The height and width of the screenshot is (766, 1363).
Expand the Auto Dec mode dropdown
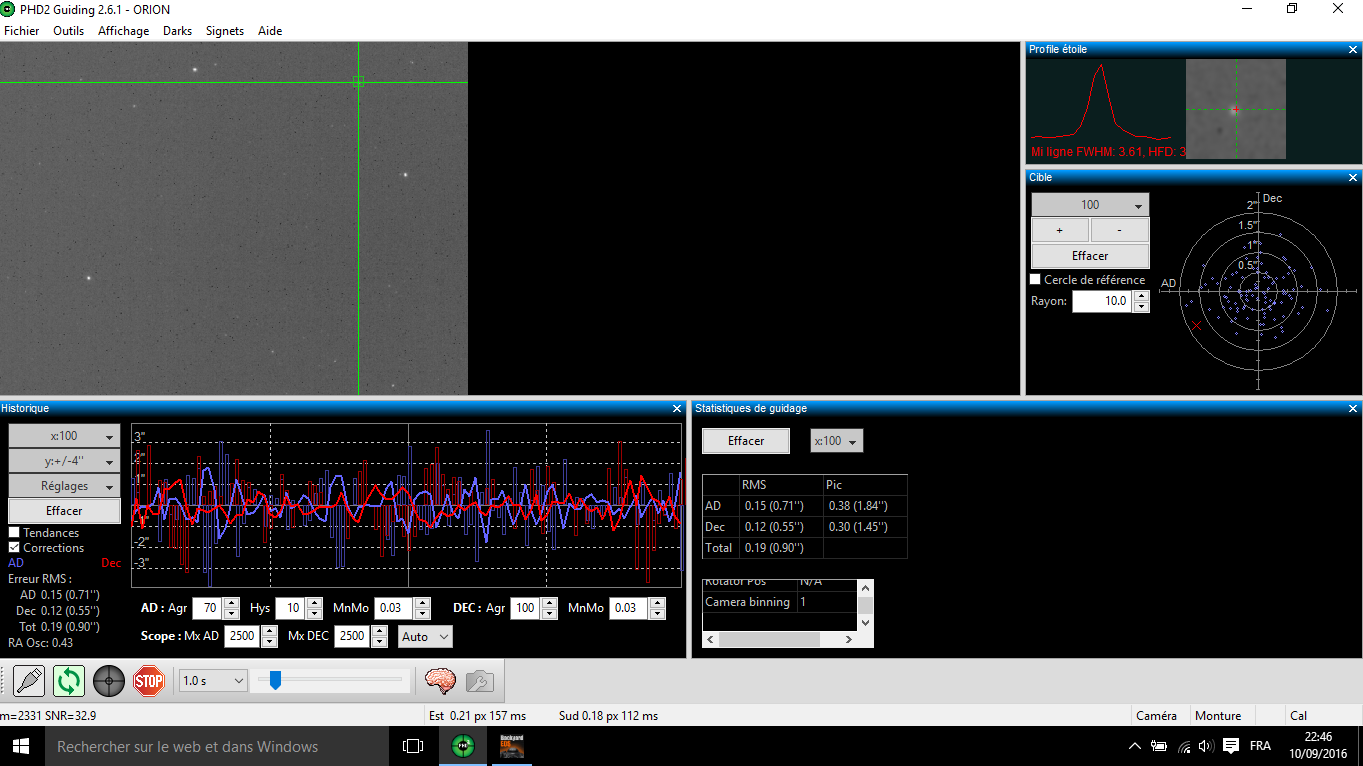(x=425, y=637)
